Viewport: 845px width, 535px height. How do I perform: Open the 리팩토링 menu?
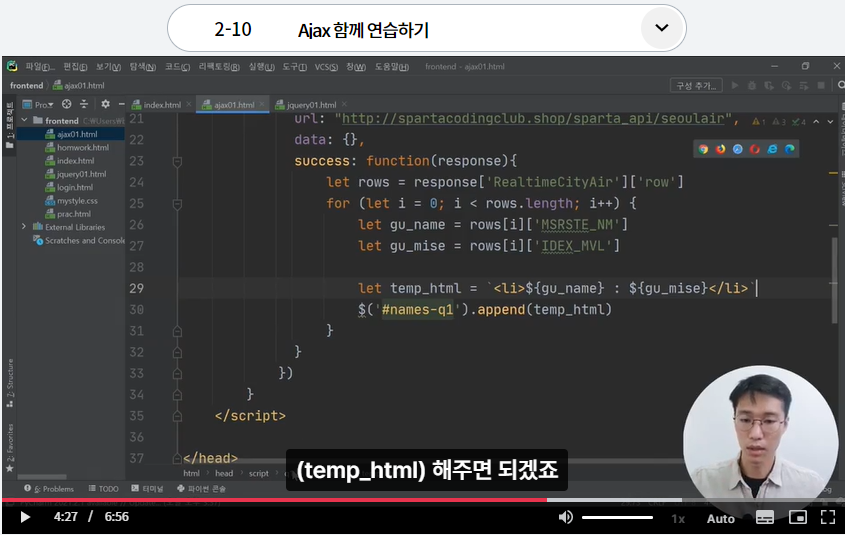219,67
